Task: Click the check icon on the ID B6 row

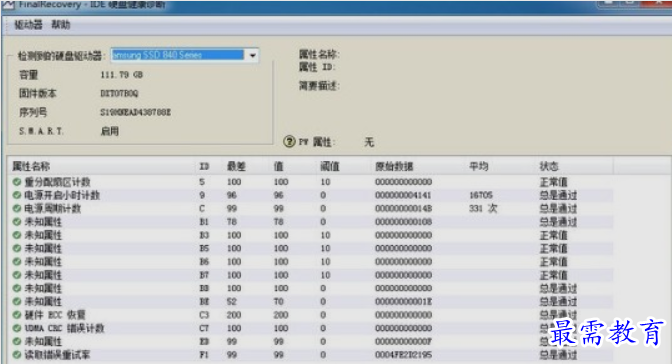Action: [x=17, y=262]
